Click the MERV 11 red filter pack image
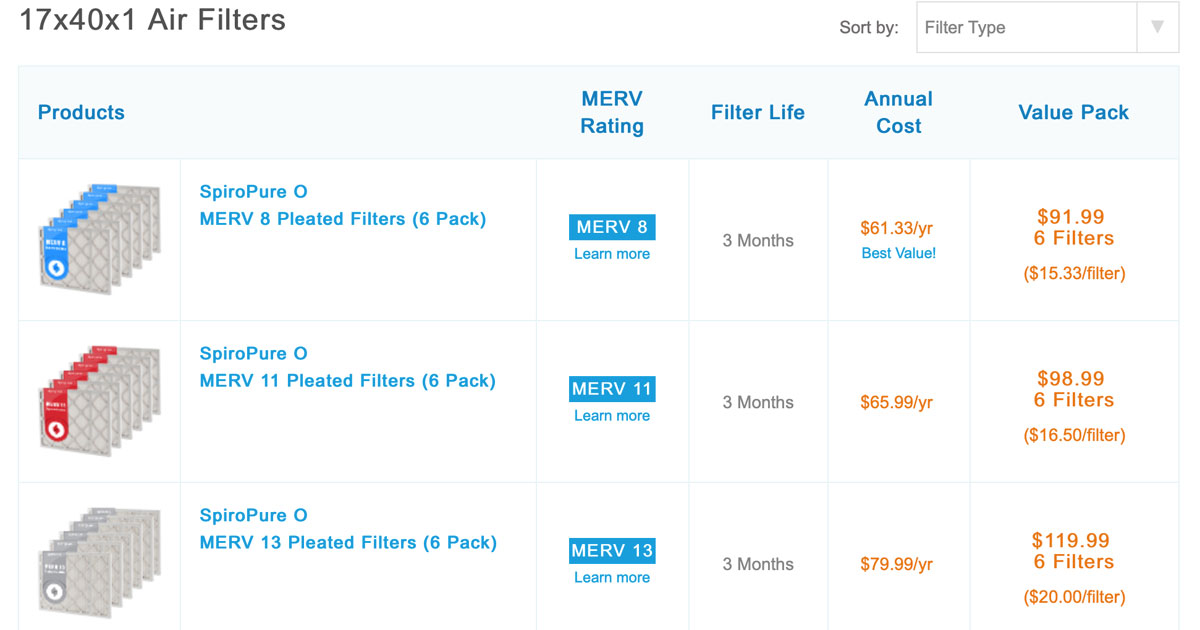1200x630 pixels. coord(99,400)
